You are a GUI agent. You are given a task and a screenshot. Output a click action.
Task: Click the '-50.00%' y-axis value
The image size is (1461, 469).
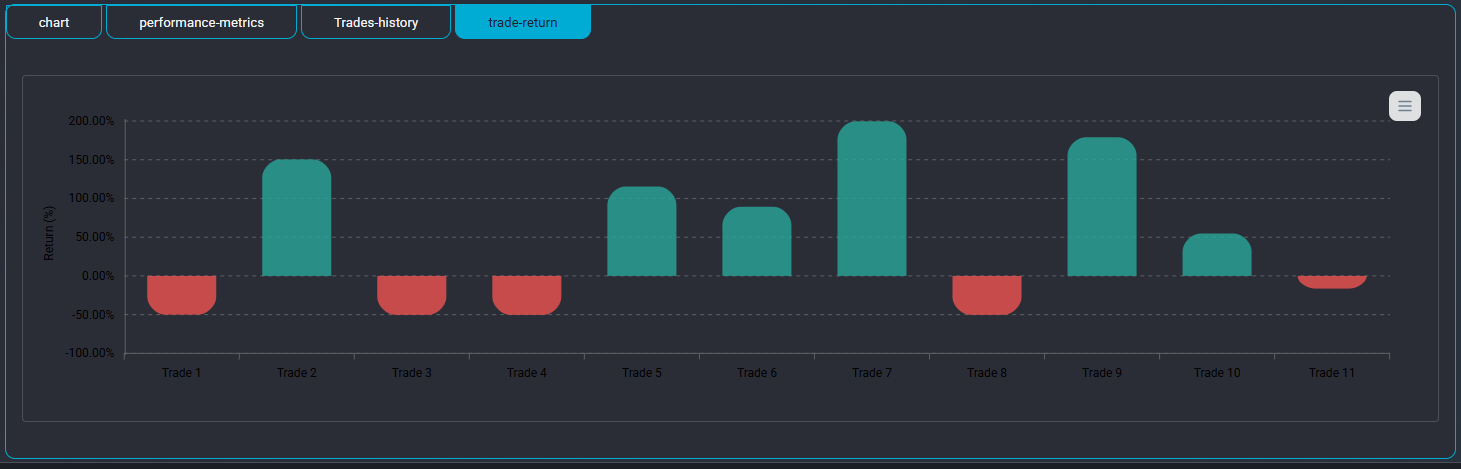pyautogui.click(x=92, y=315)
